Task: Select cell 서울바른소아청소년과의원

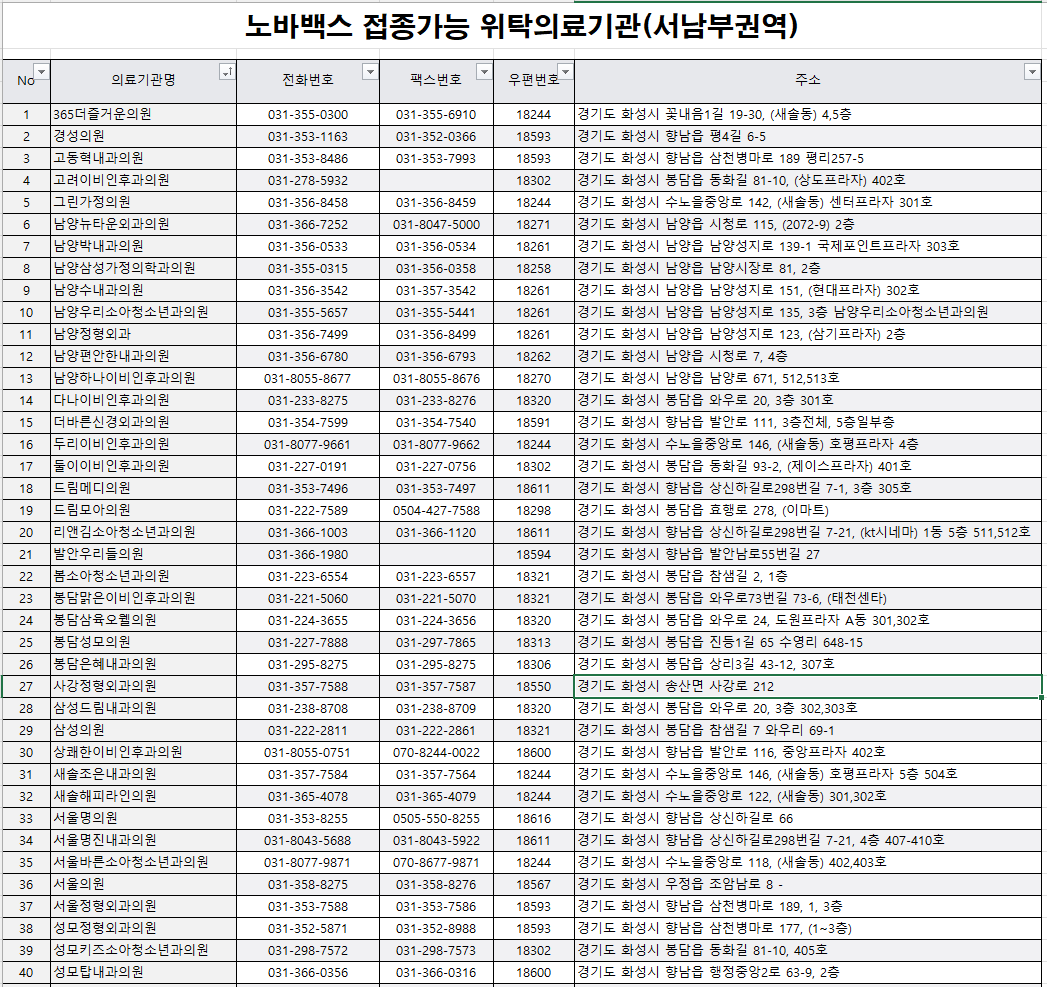Action: [144, 863]
